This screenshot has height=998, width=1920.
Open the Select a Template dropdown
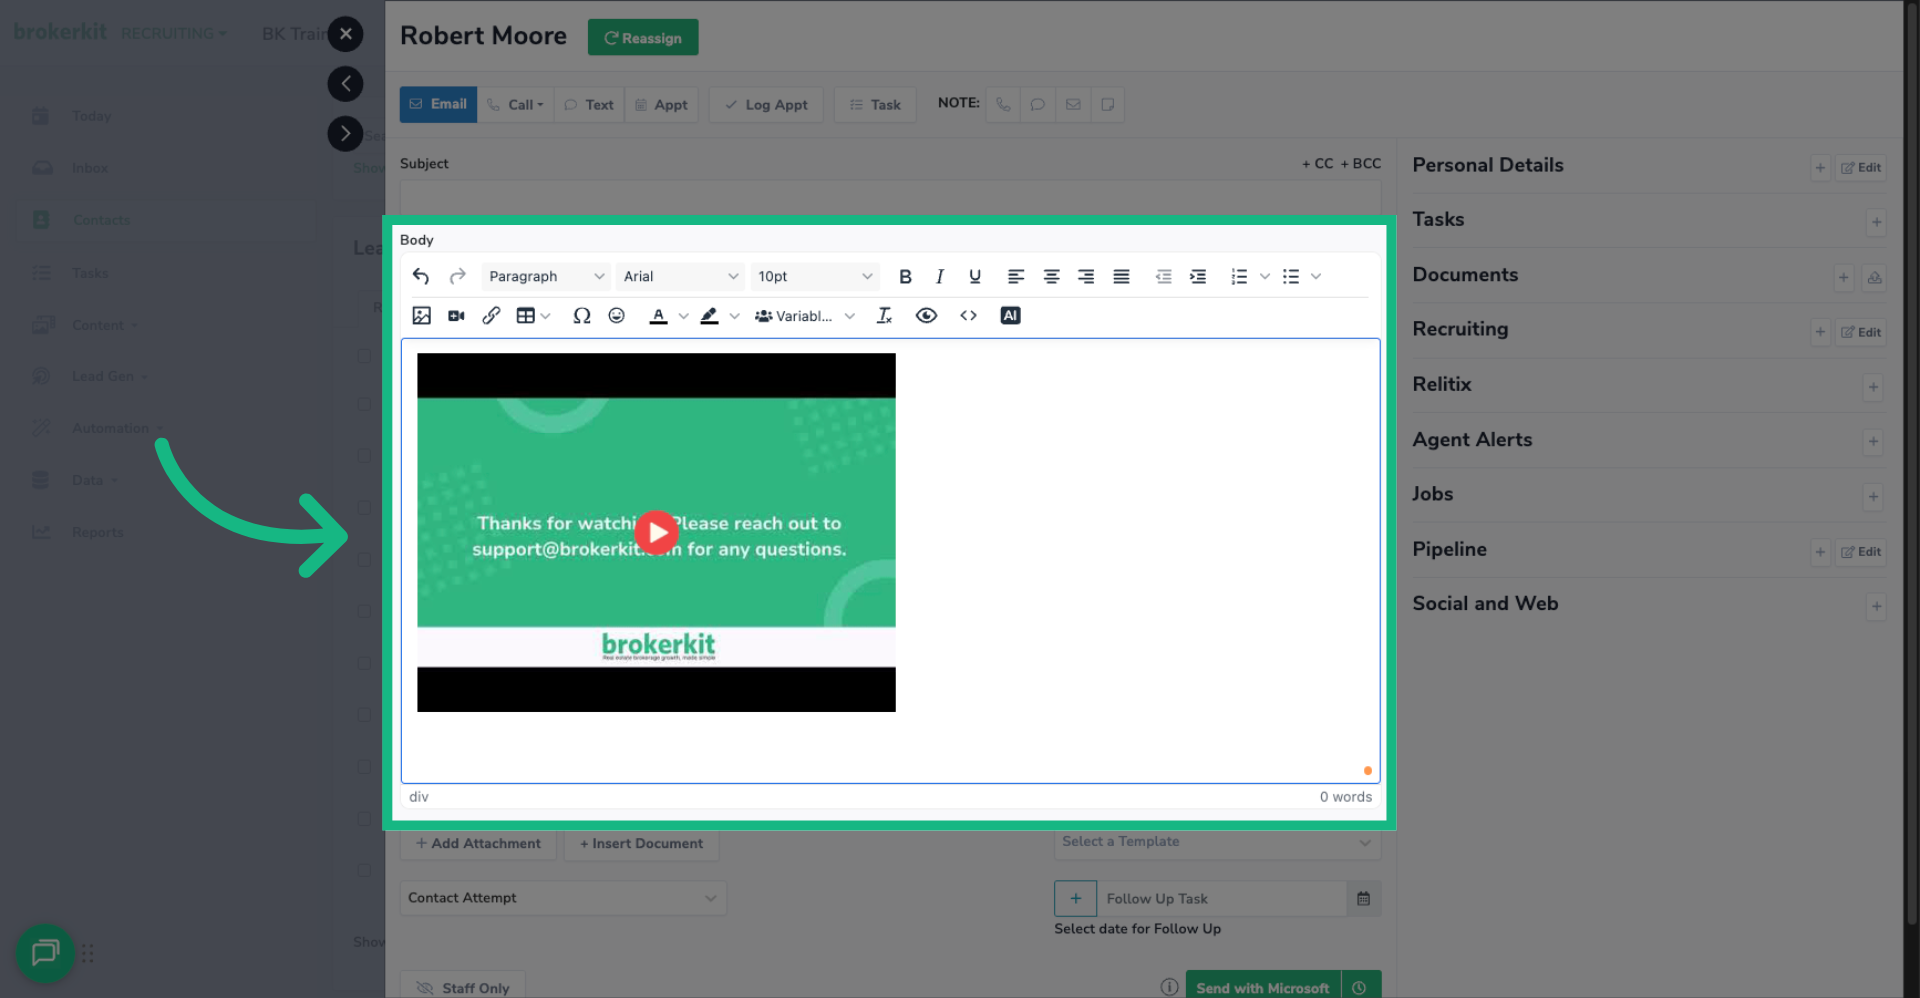pyautogui.click(x=1216, y=842)
